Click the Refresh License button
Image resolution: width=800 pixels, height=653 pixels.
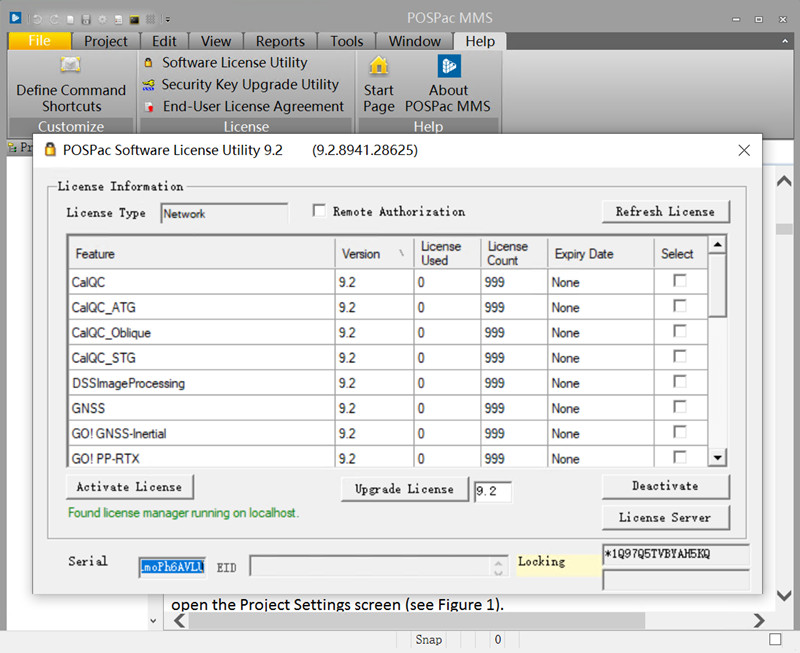665,212
